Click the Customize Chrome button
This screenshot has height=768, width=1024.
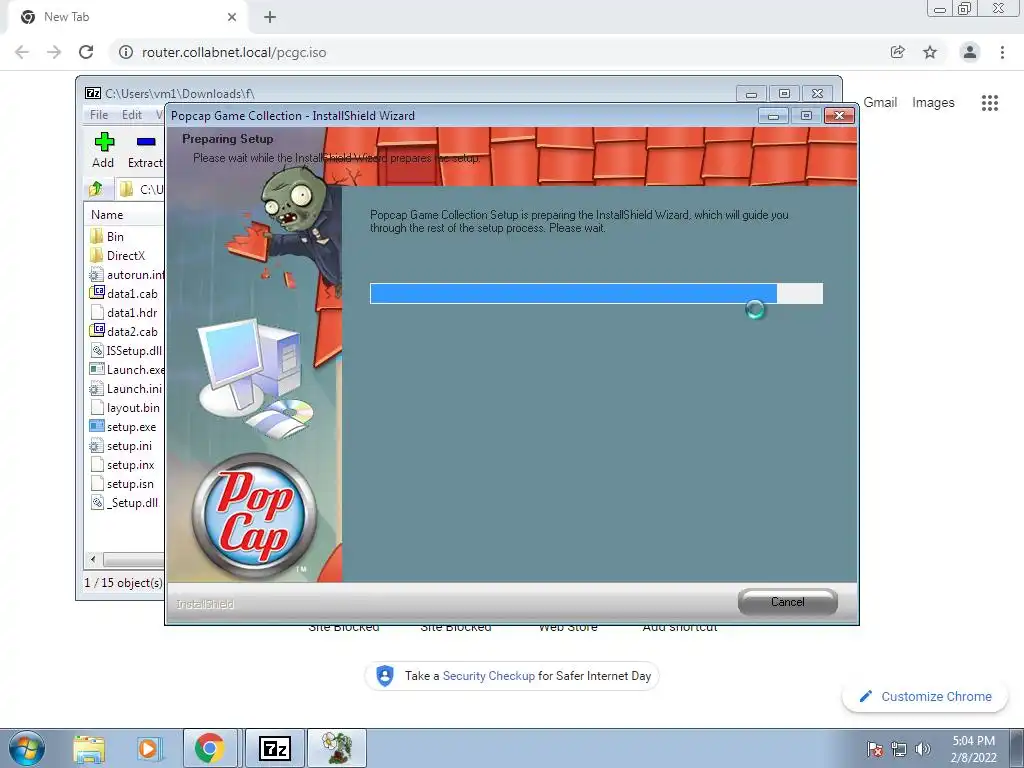point(925,696)
